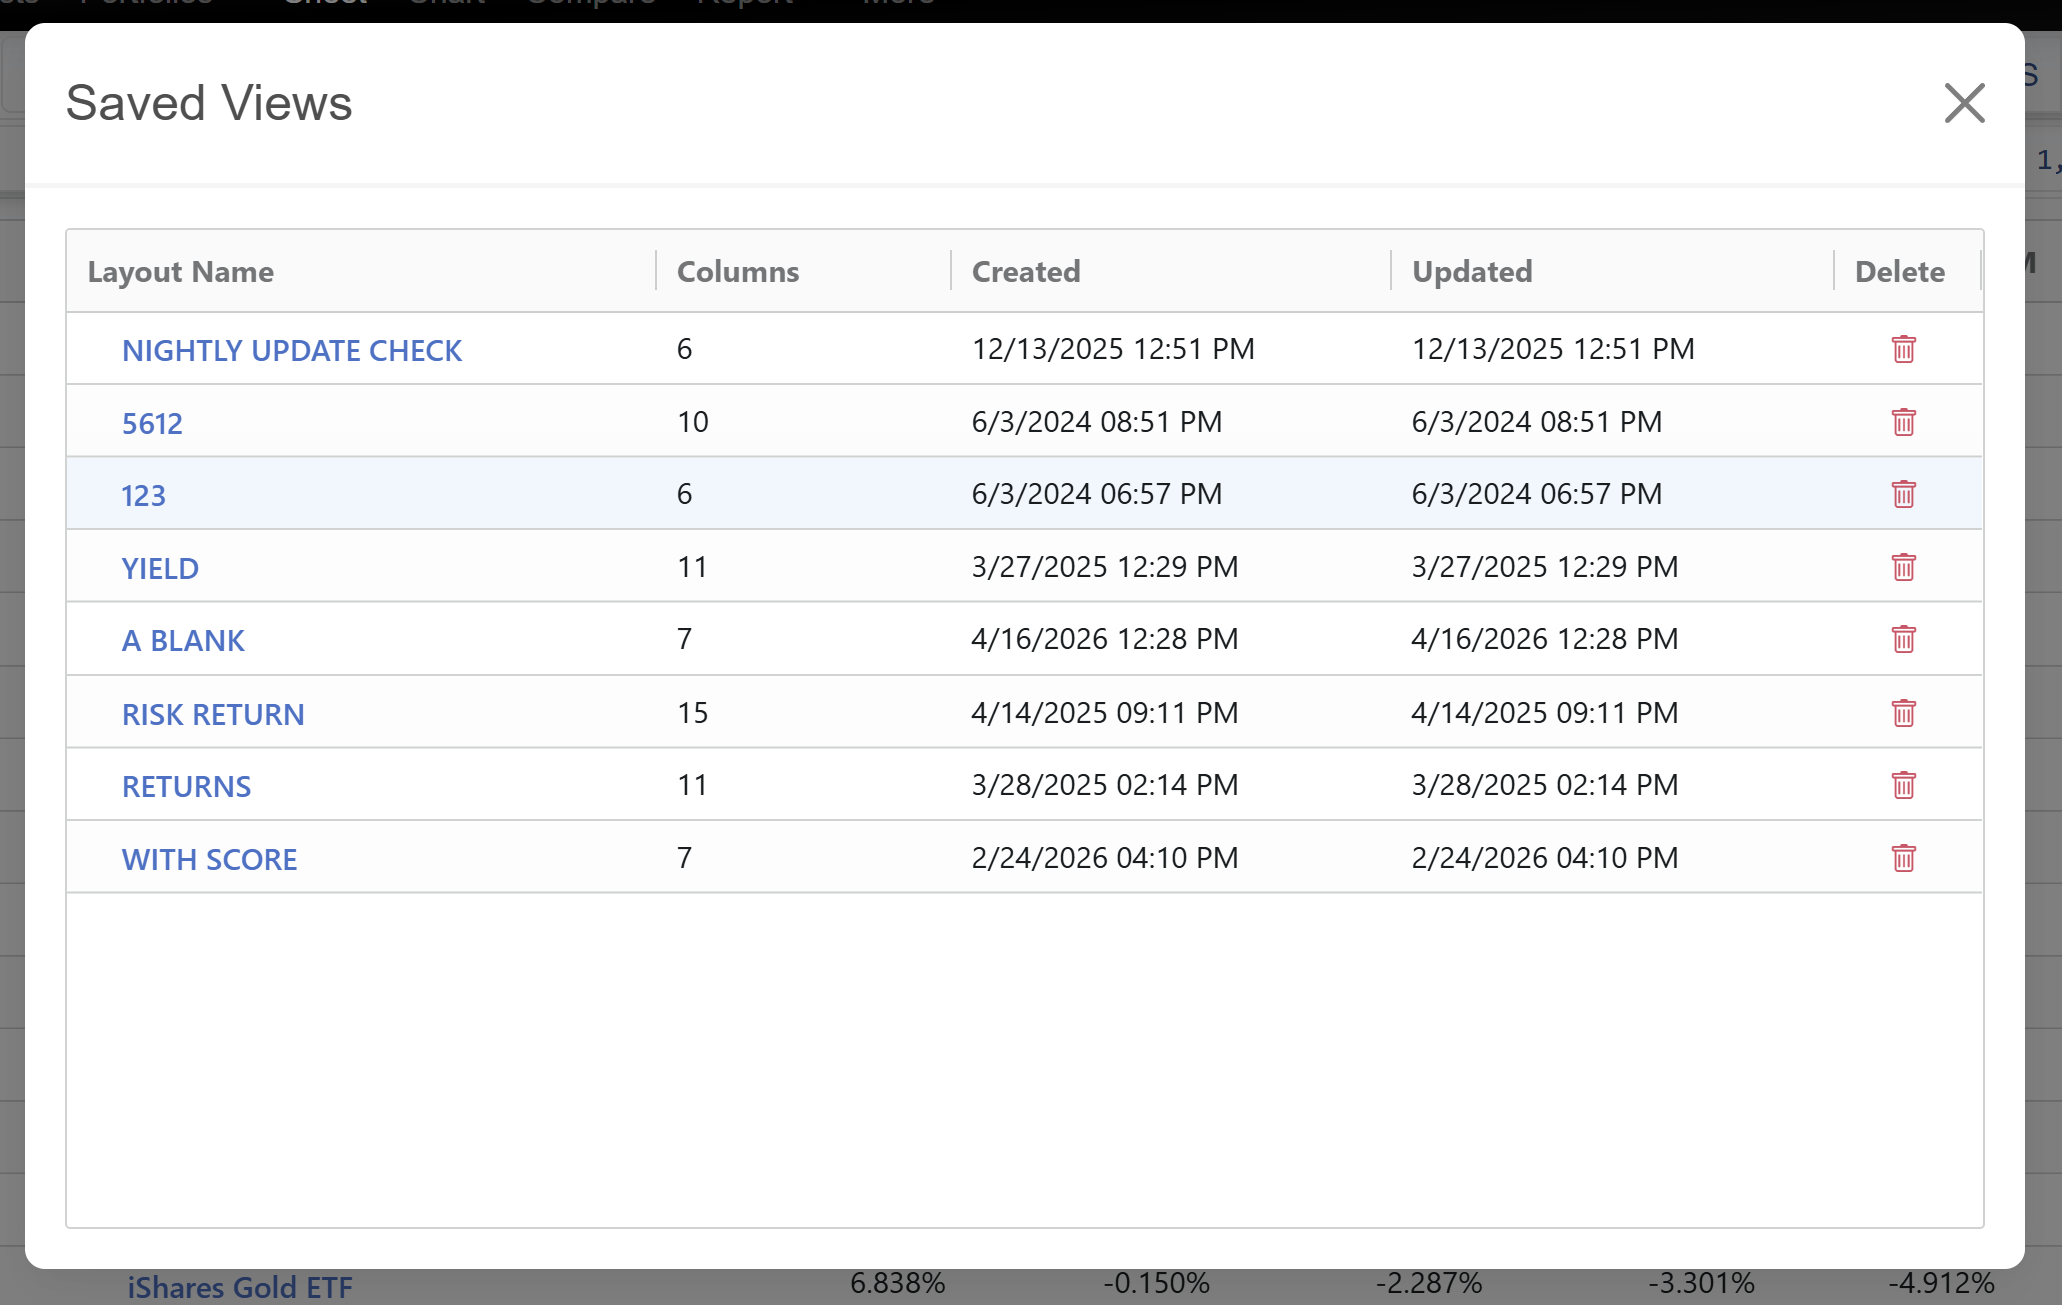This screenshot has height=1305, width=2062.
Task: Load the WITH SCORE layout
Action: (x=209, y=859)
